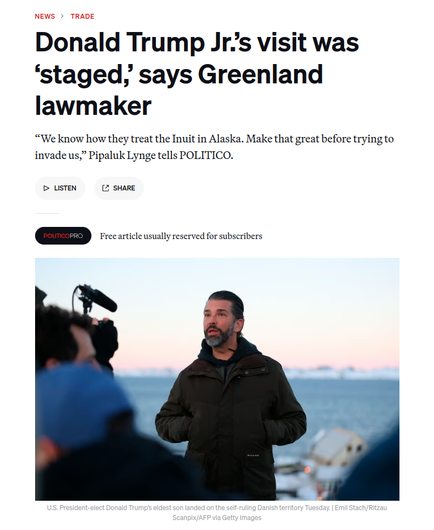Image resolution: width=434 pixels, height=530 pixels.
Task: Click the microphone in the photo
Action: [98, 298]
